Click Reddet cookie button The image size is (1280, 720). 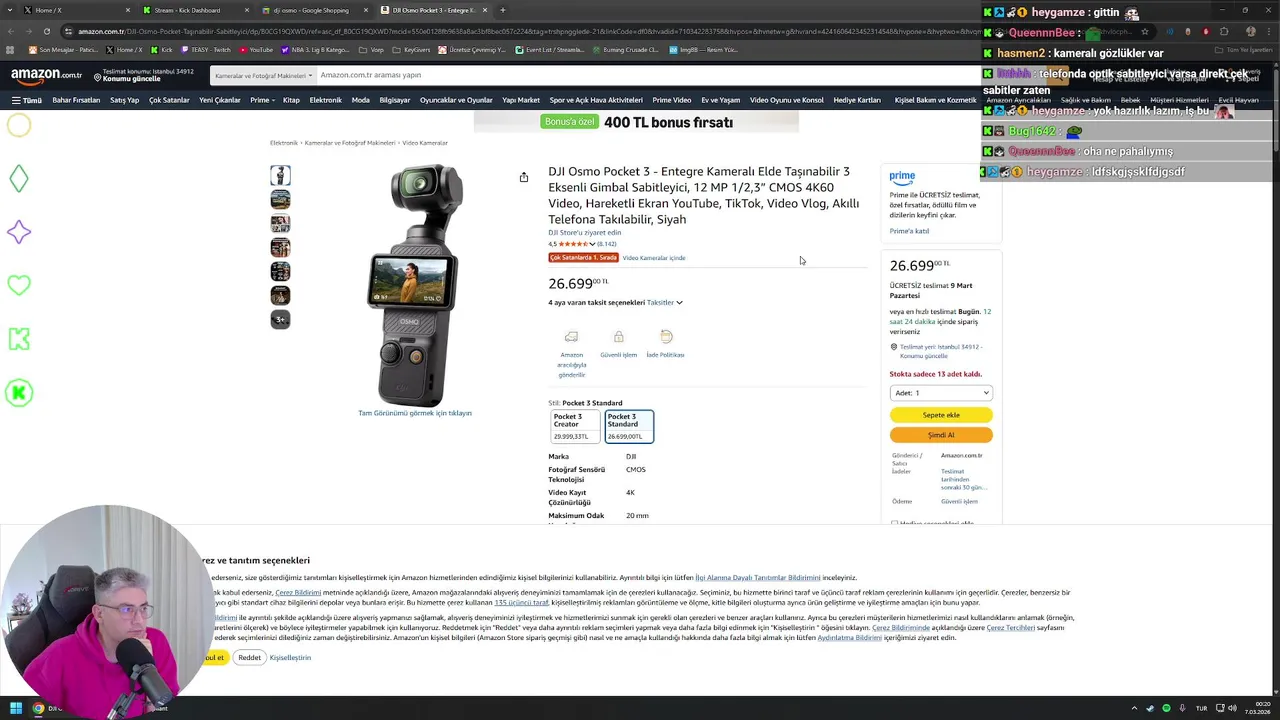249,657
